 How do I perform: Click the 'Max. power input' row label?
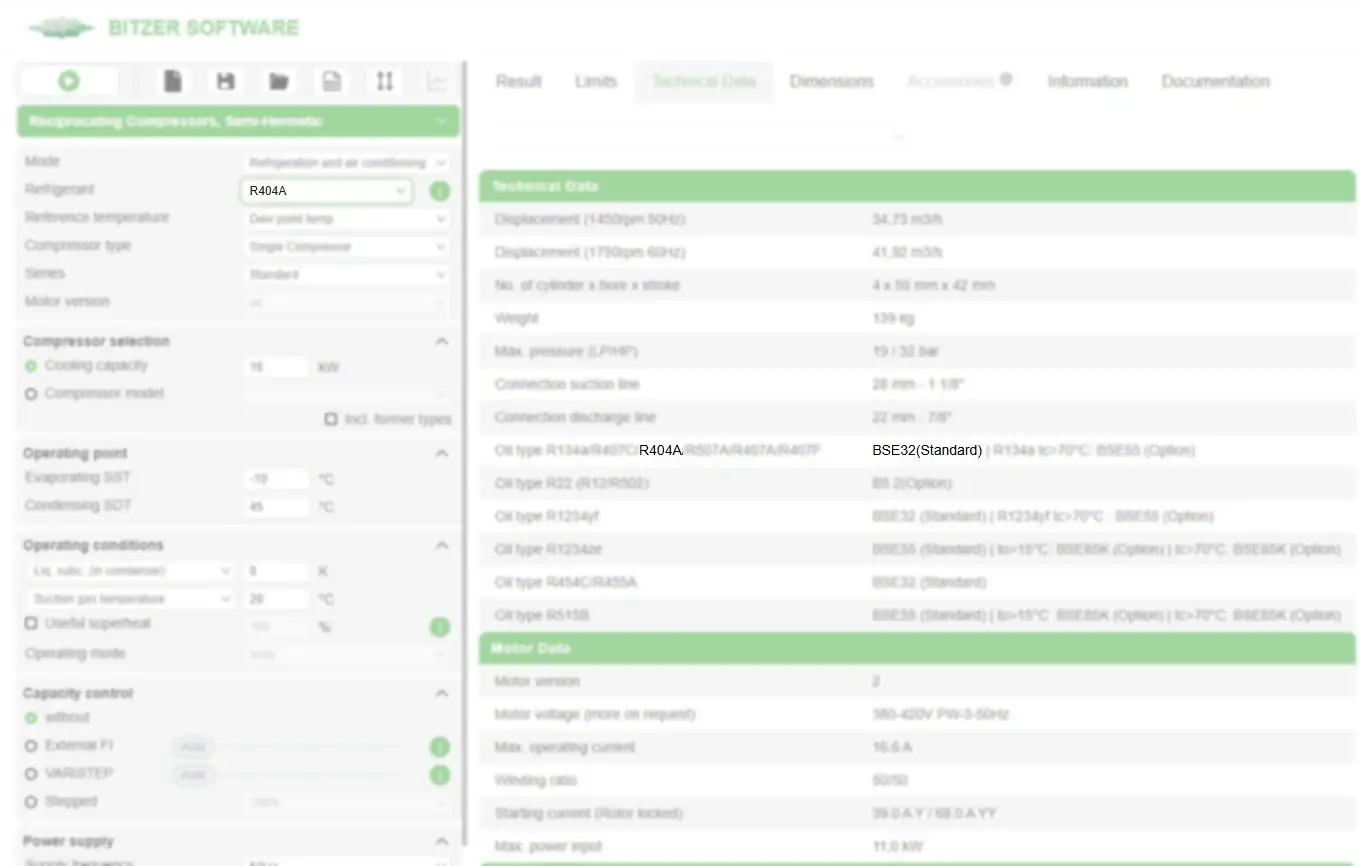[x=548, y=847]
